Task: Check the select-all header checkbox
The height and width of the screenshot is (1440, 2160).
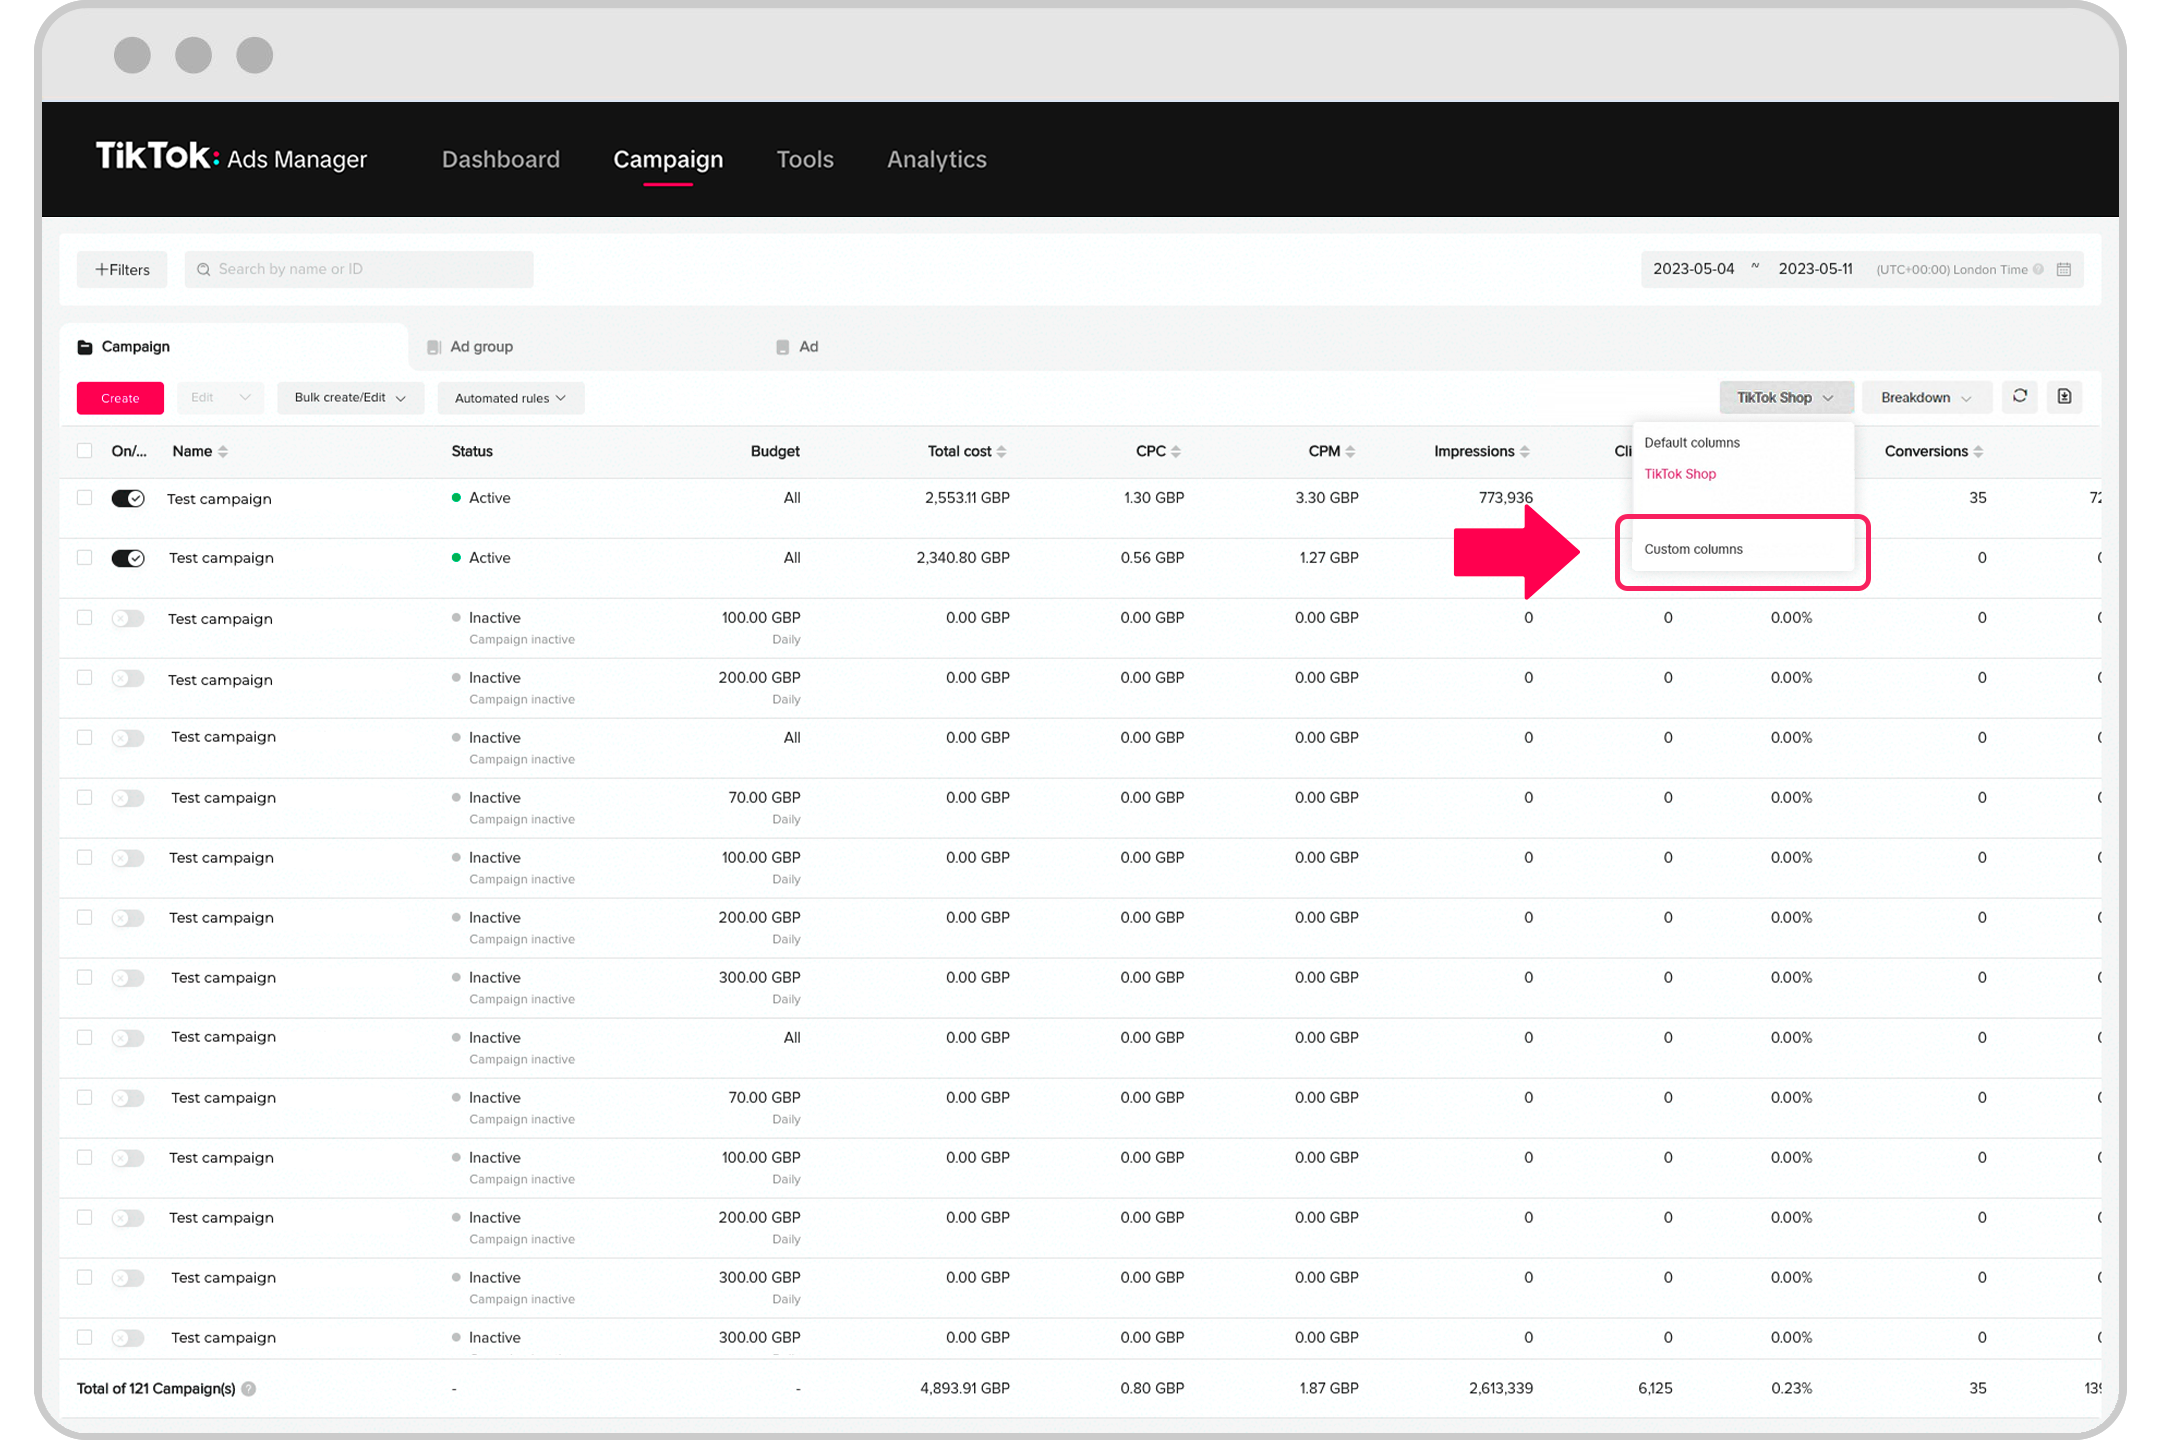Action: 85,451
